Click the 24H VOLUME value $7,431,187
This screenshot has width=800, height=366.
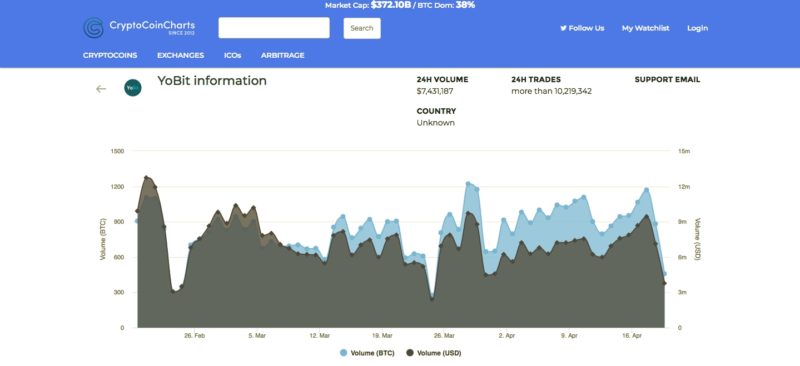[435, 91]
